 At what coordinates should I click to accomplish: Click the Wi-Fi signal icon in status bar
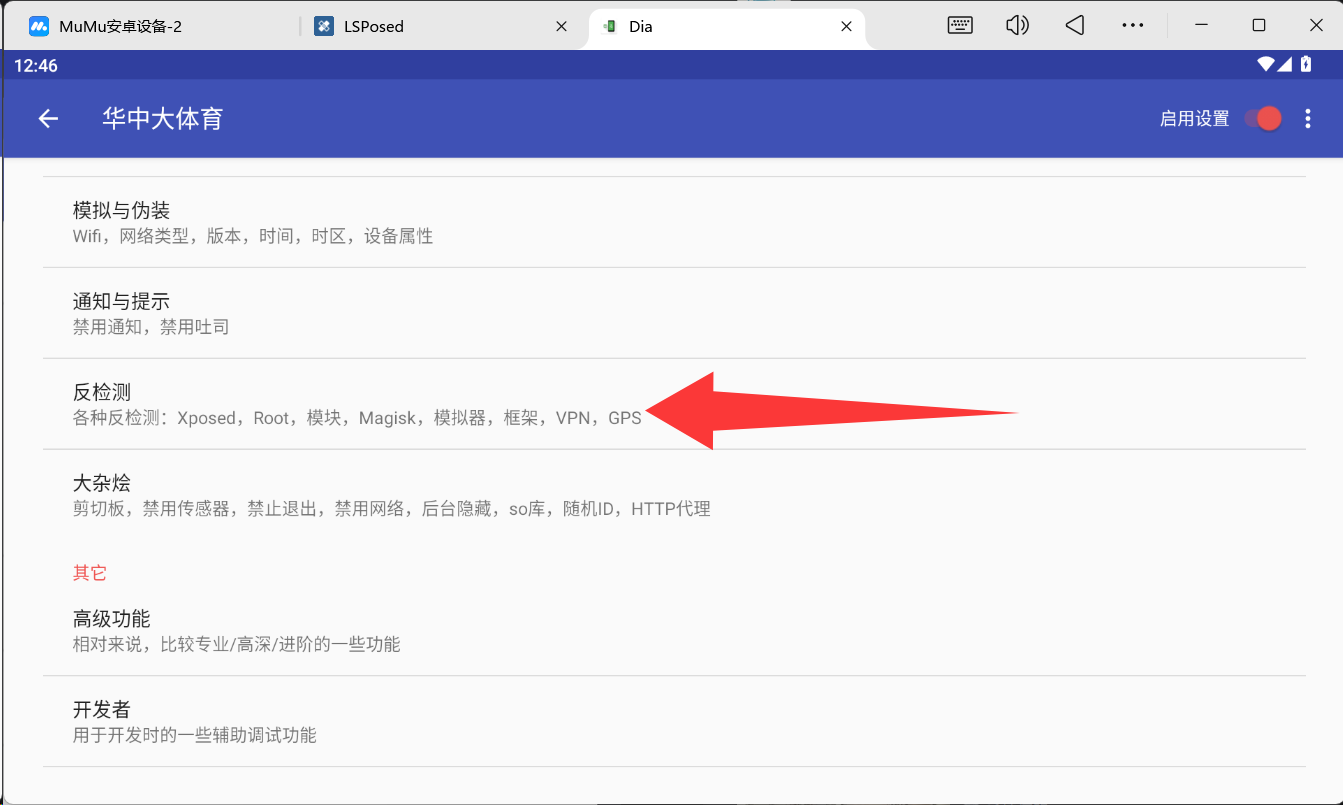[x=1266, y=65]
